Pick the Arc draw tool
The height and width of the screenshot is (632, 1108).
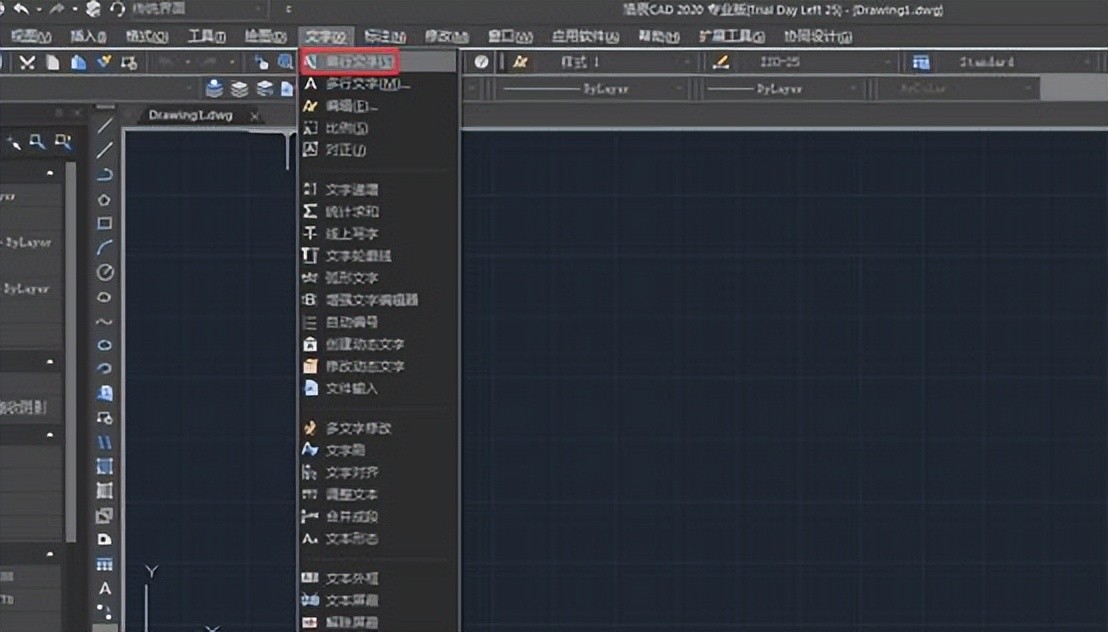point(104,247)
